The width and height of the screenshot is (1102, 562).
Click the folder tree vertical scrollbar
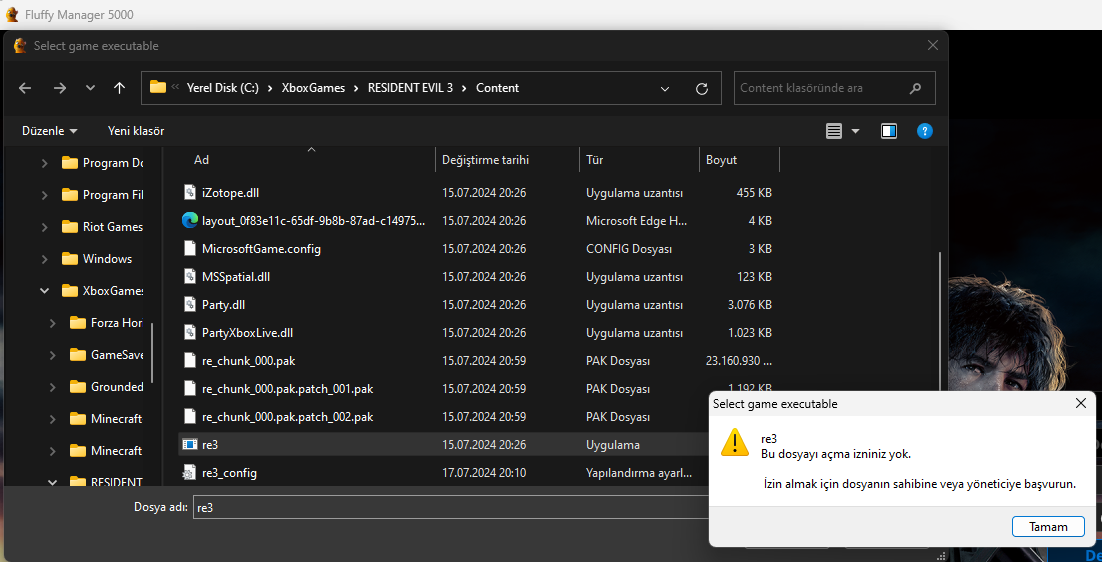[x=153, y=353]
